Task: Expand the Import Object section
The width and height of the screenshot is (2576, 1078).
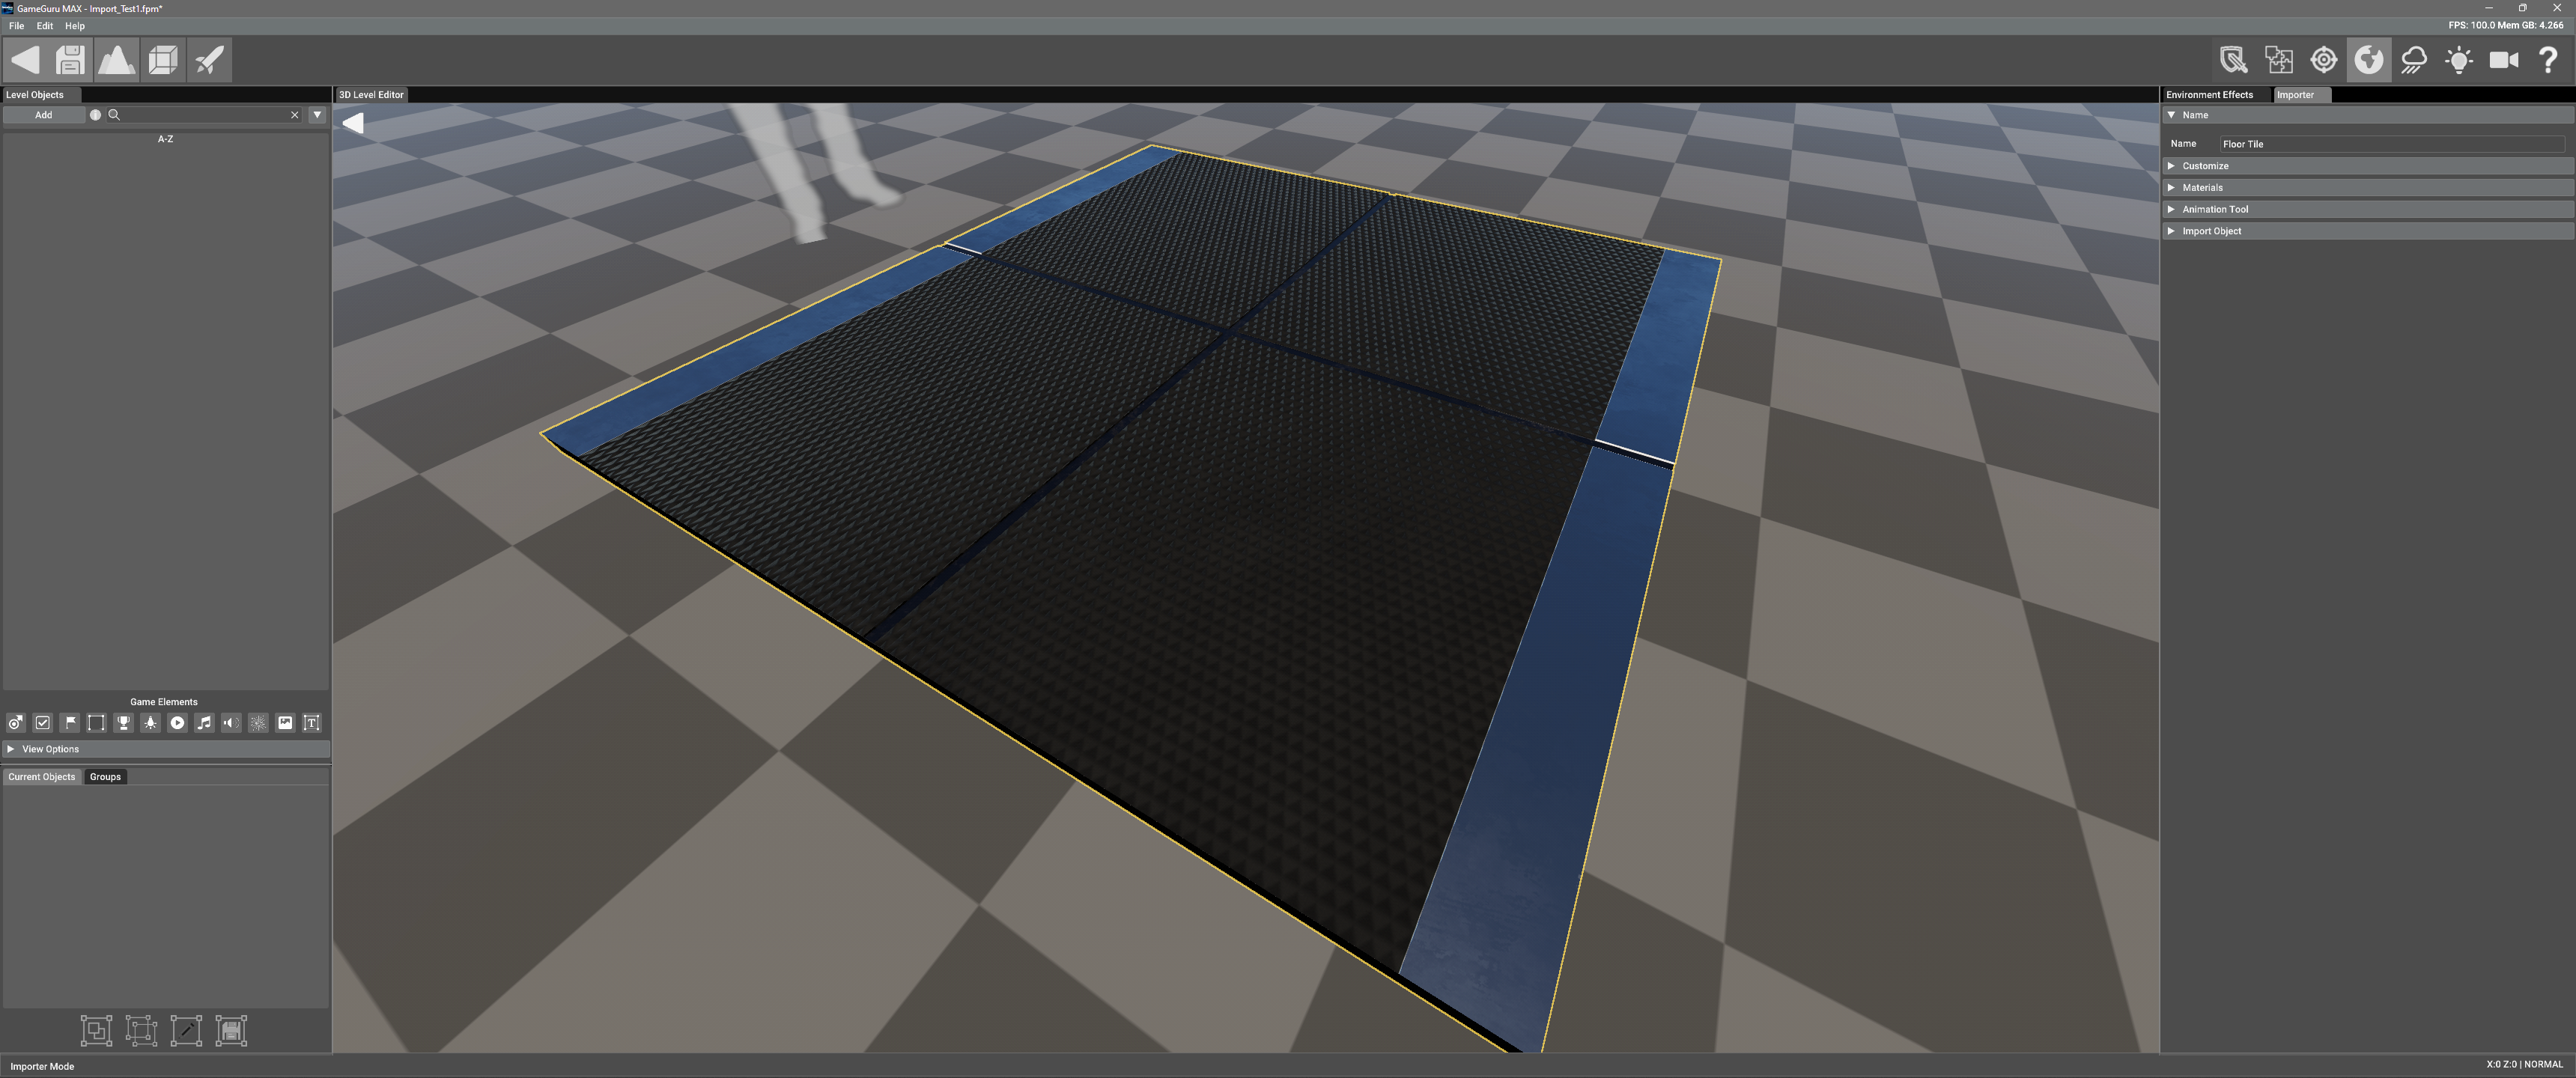Action: (x=2367, y=231)
